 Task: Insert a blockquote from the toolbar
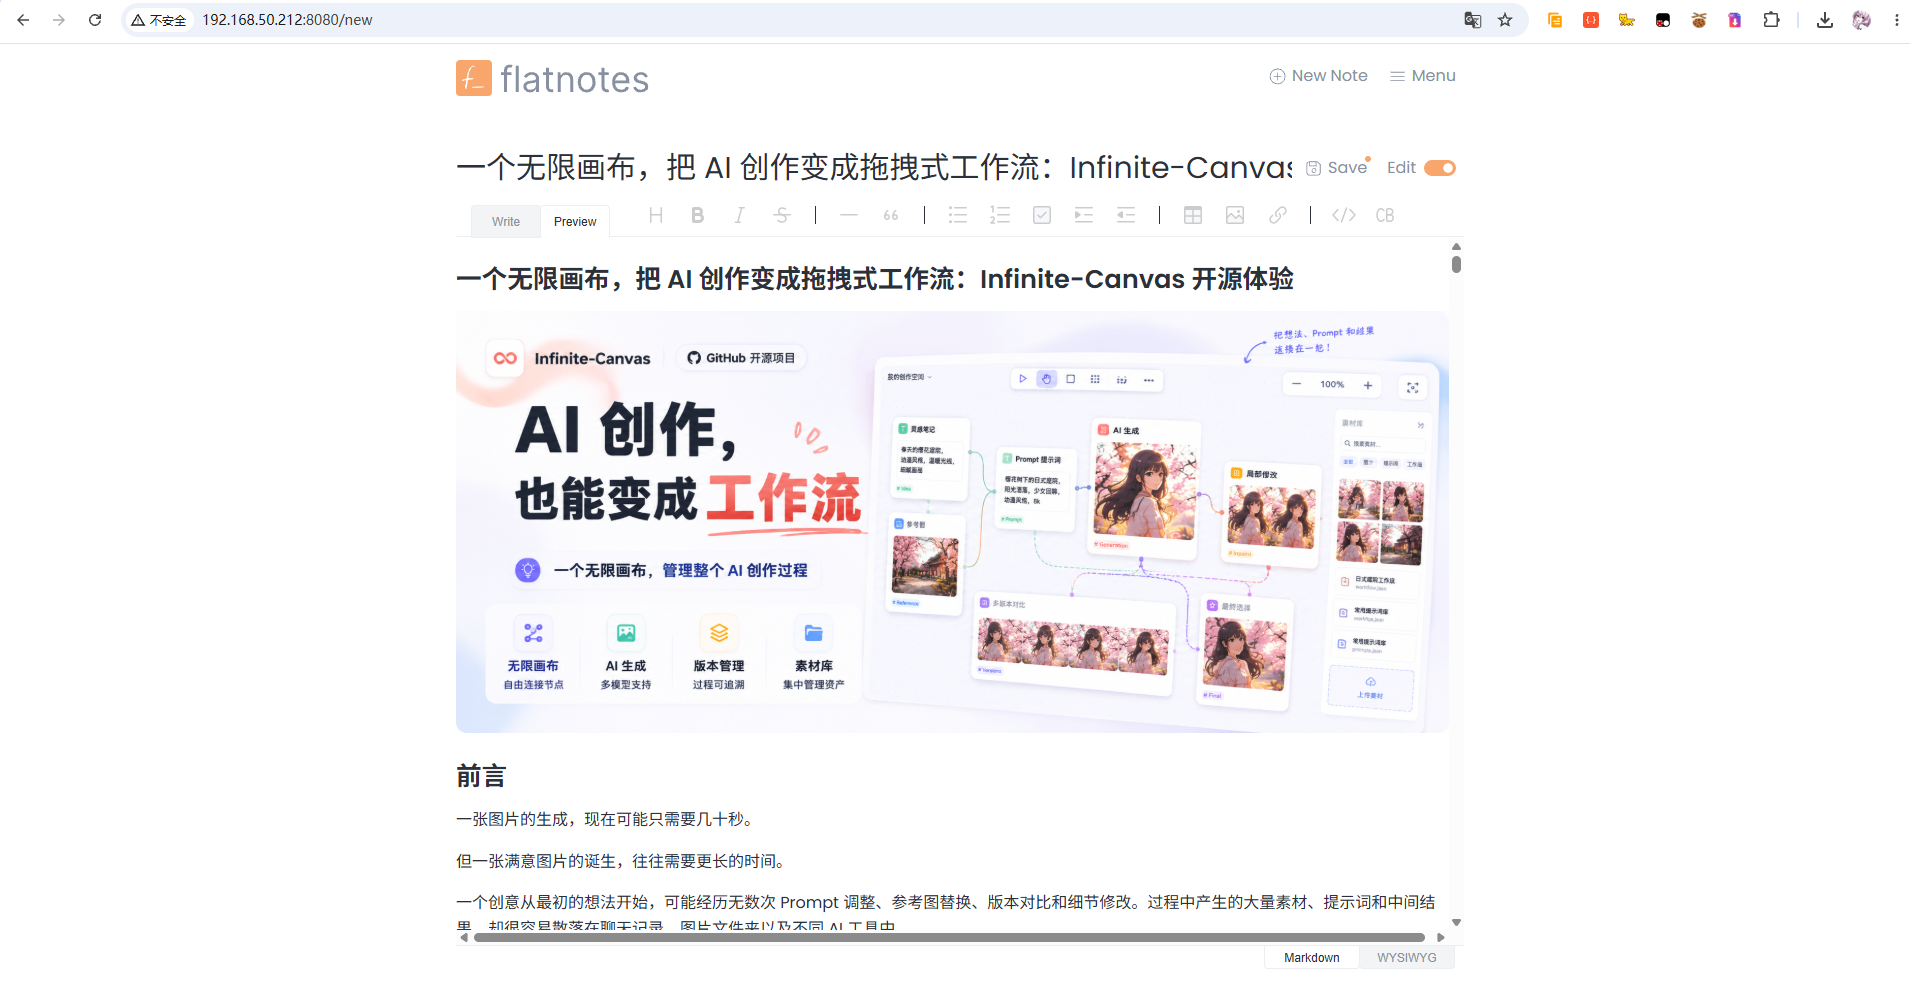point(891,215)
